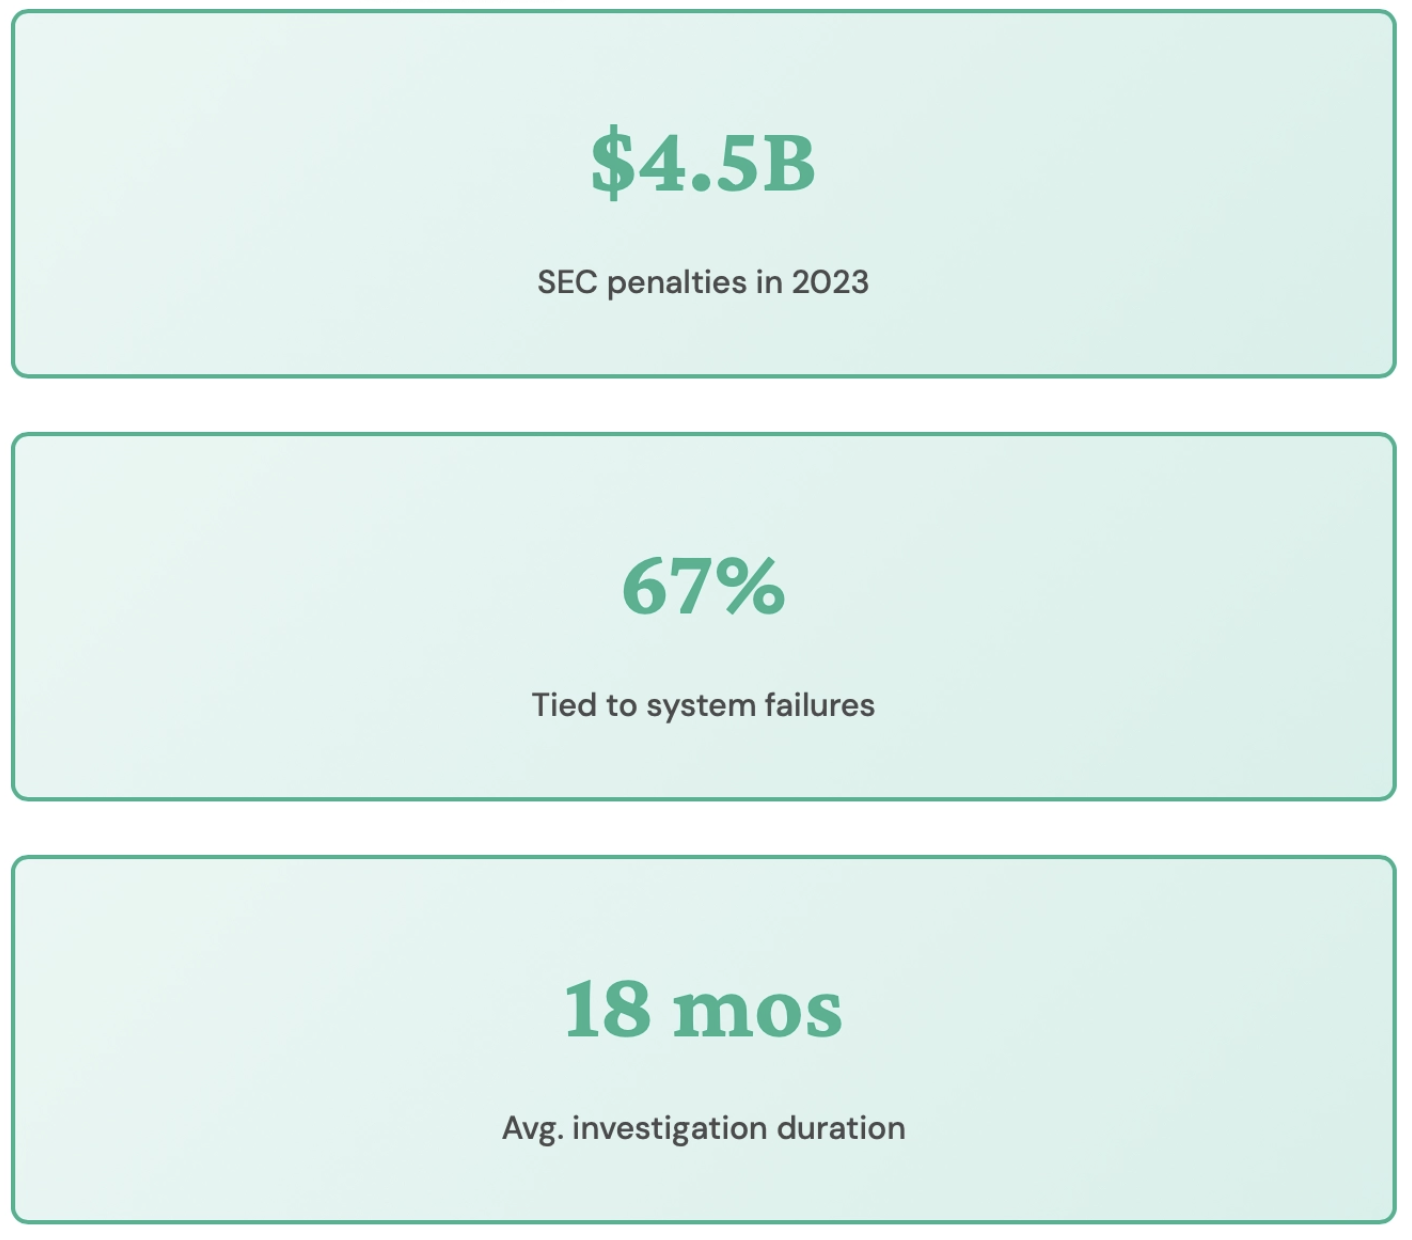
Task: Select the 'Tied to system failures' label
Action: coord(703,705)
